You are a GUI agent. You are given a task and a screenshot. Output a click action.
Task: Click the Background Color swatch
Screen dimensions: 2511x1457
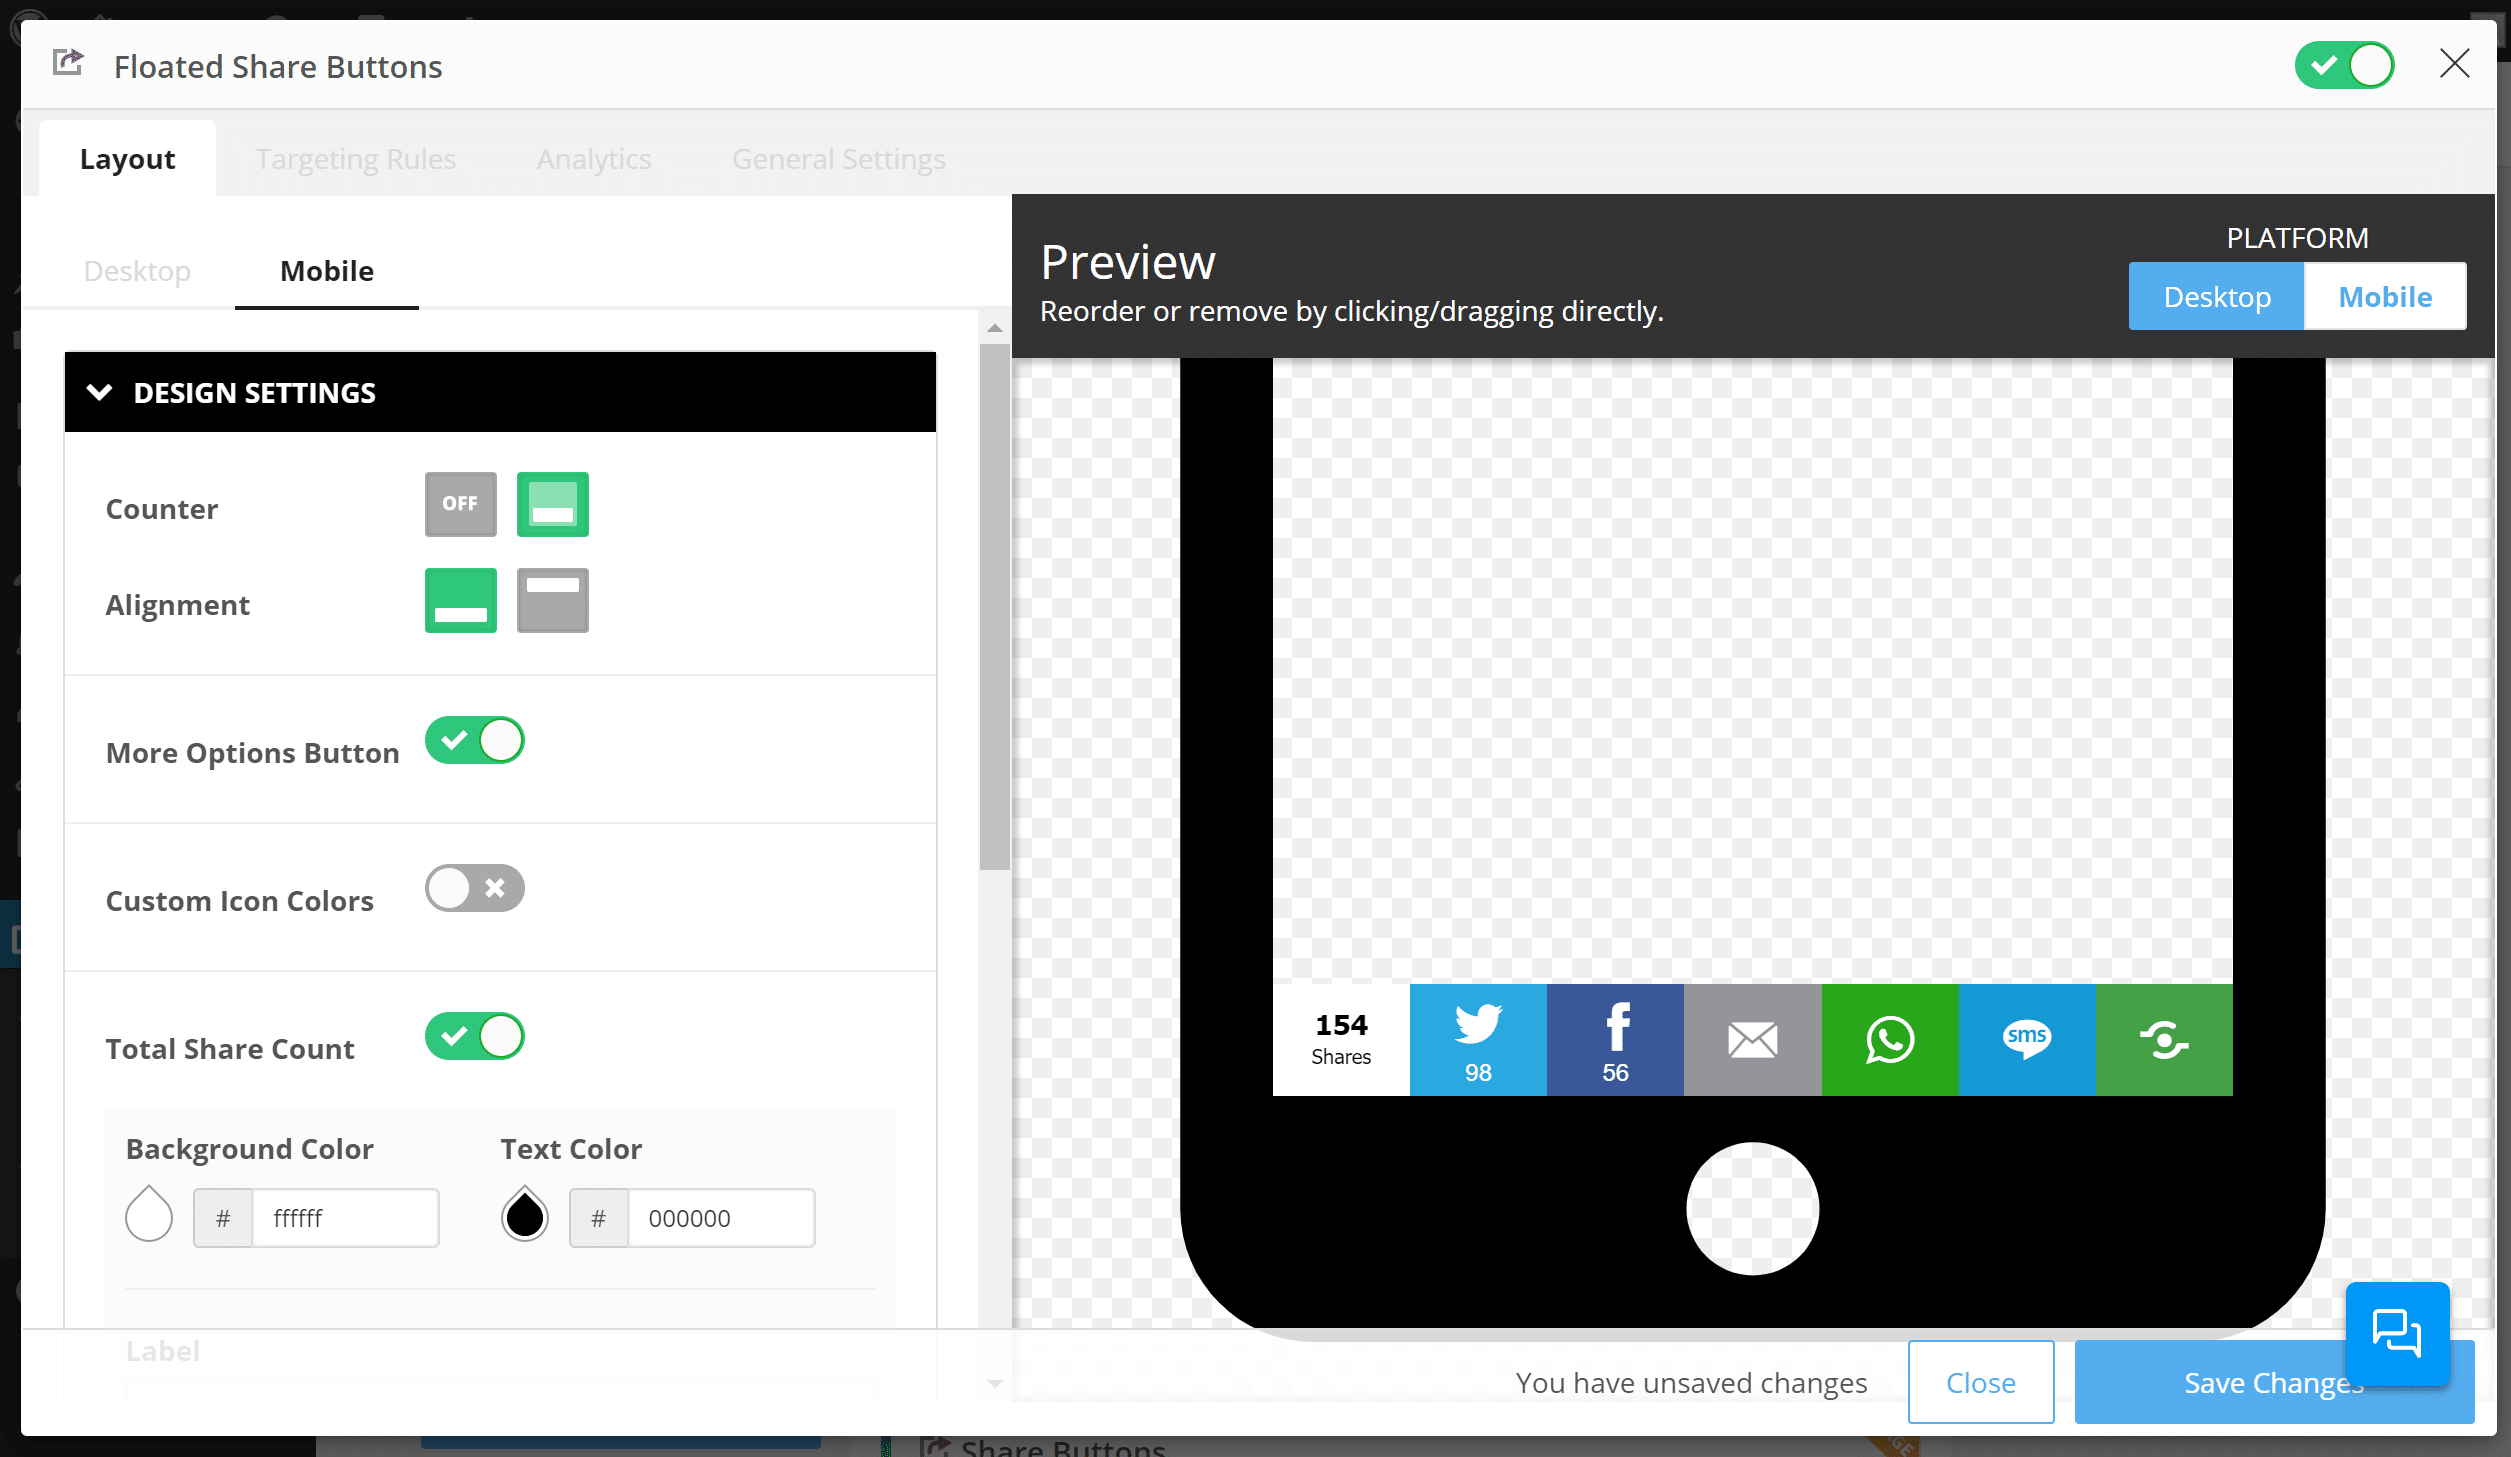(149, 1216)
